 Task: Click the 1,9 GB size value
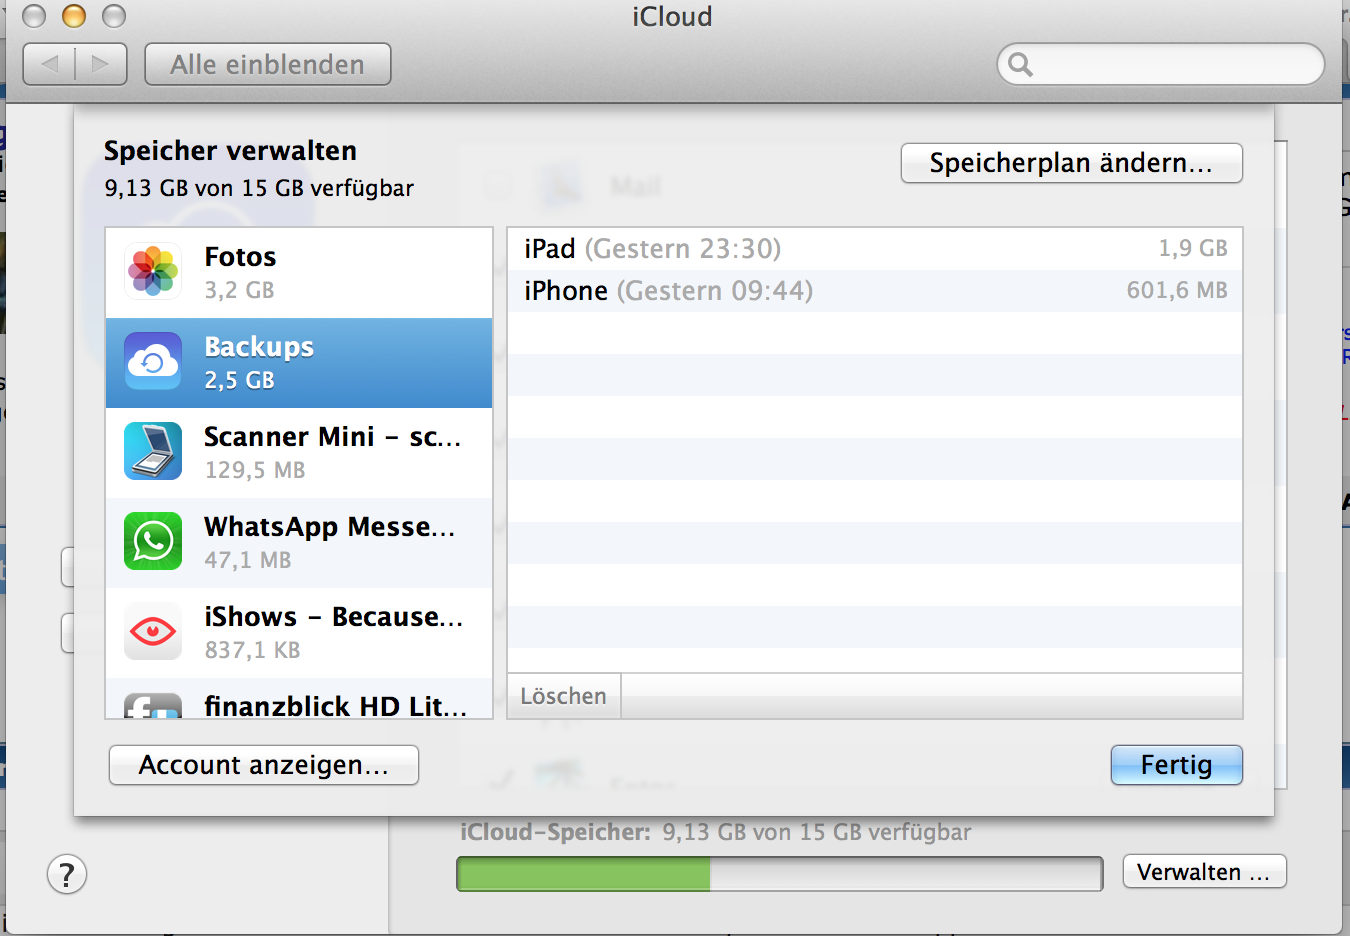1193,249
